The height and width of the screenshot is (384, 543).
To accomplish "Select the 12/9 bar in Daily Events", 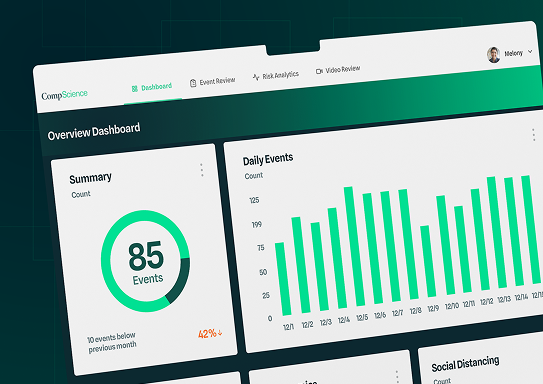I will click(428, 261).
